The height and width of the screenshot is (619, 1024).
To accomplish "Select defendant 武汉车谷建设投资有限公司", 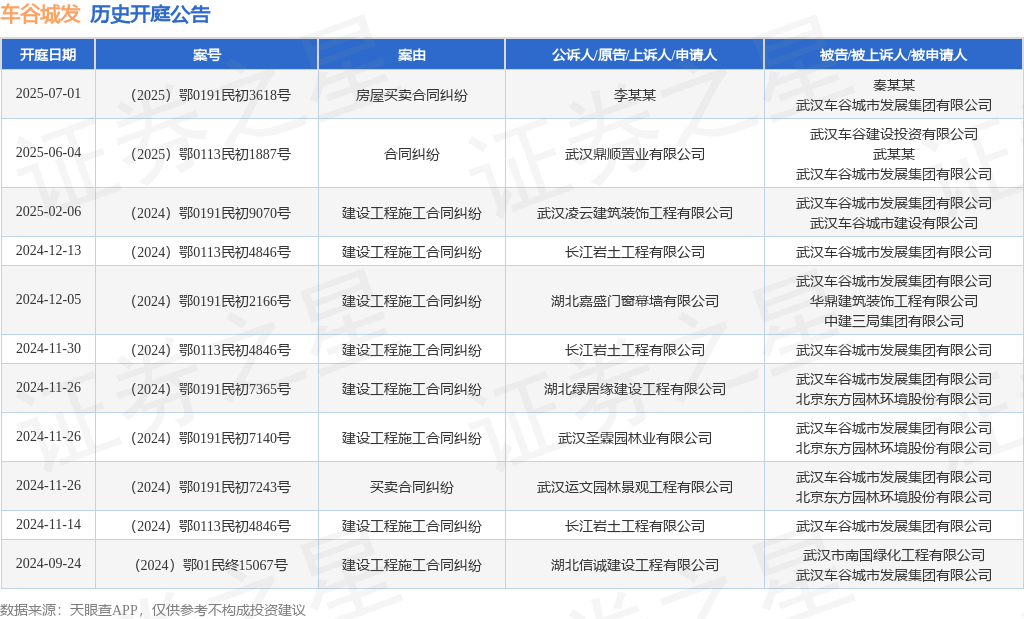I will [x=893, y=134].
